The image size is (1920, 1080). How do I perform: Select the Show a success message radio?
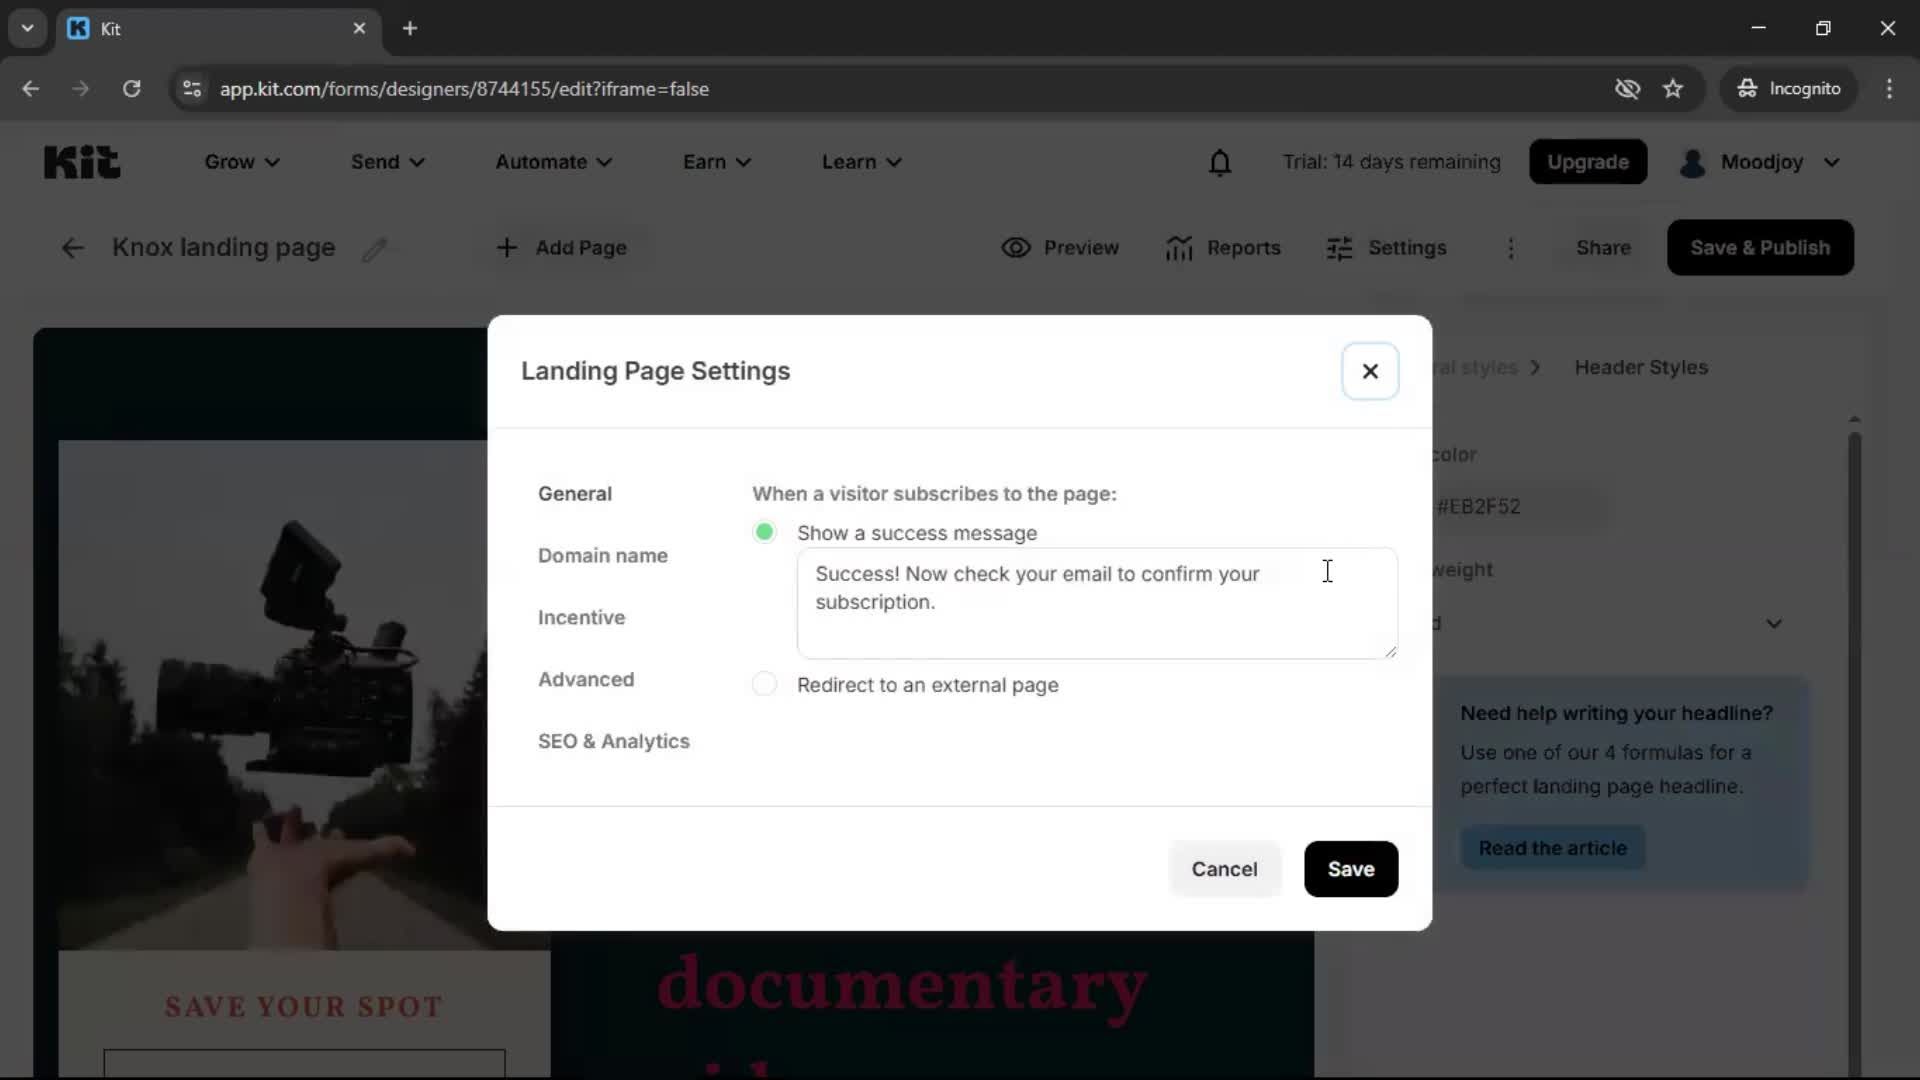pos(764,532)
